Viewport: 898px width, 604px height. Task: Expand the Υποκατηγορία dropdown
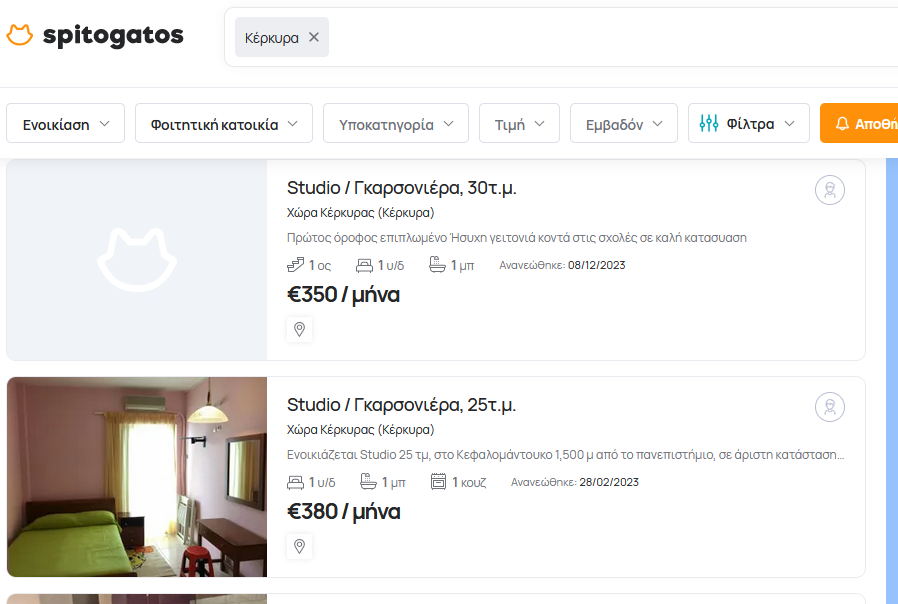click(x=396, y=124)
